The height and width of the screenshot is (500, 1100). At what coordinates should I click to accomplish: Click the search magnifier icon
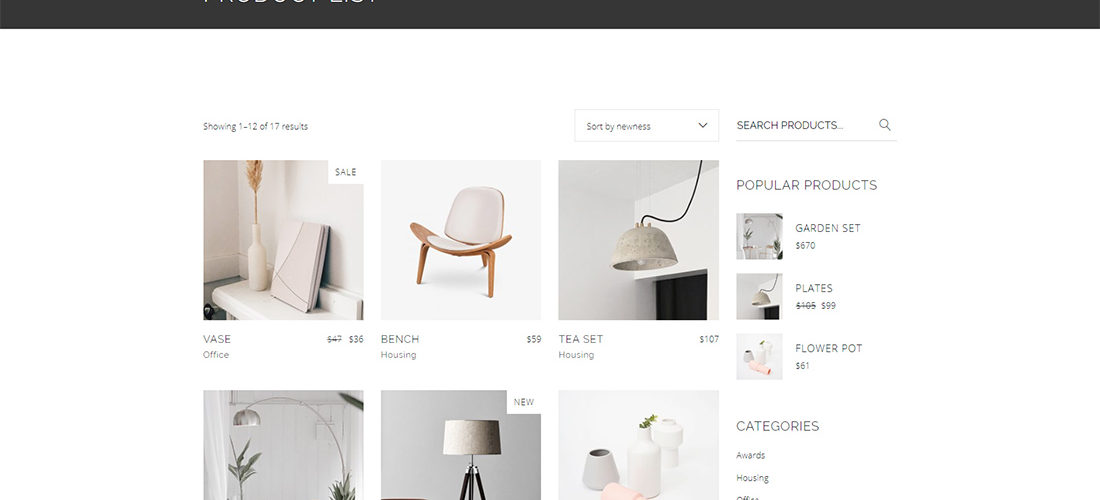coord(885,125)
